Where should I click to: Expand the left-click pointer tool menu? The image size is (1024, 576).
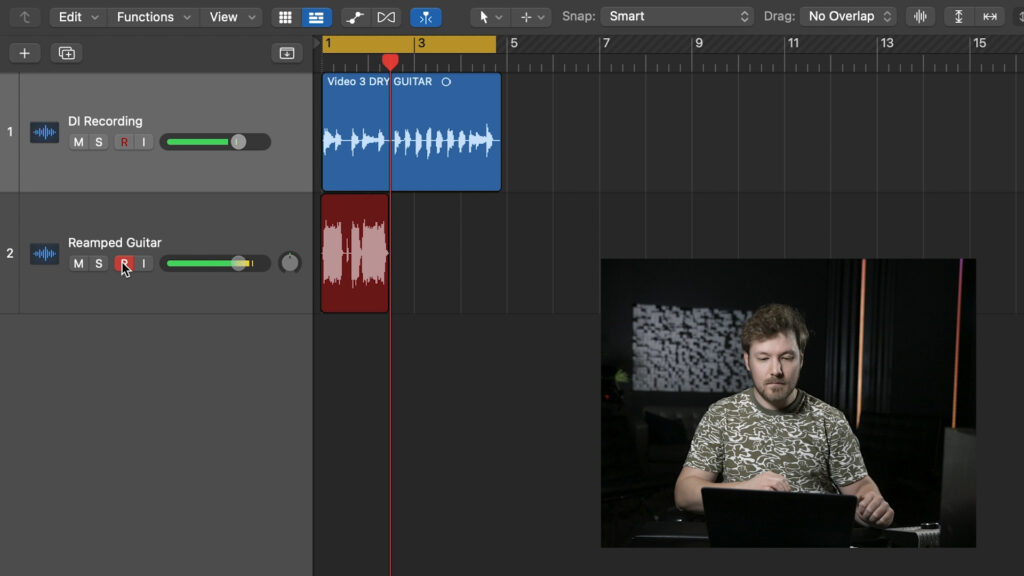[x=489, y=17]
